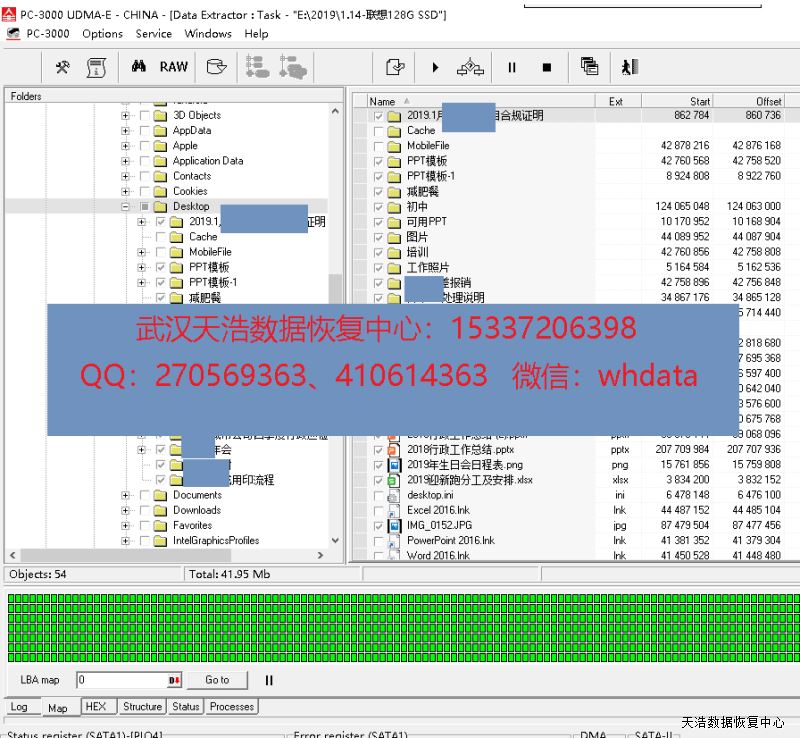Sort the file list by Offset column
The height and width of the screenshot is (738, 800).
(x=768, y=101)
